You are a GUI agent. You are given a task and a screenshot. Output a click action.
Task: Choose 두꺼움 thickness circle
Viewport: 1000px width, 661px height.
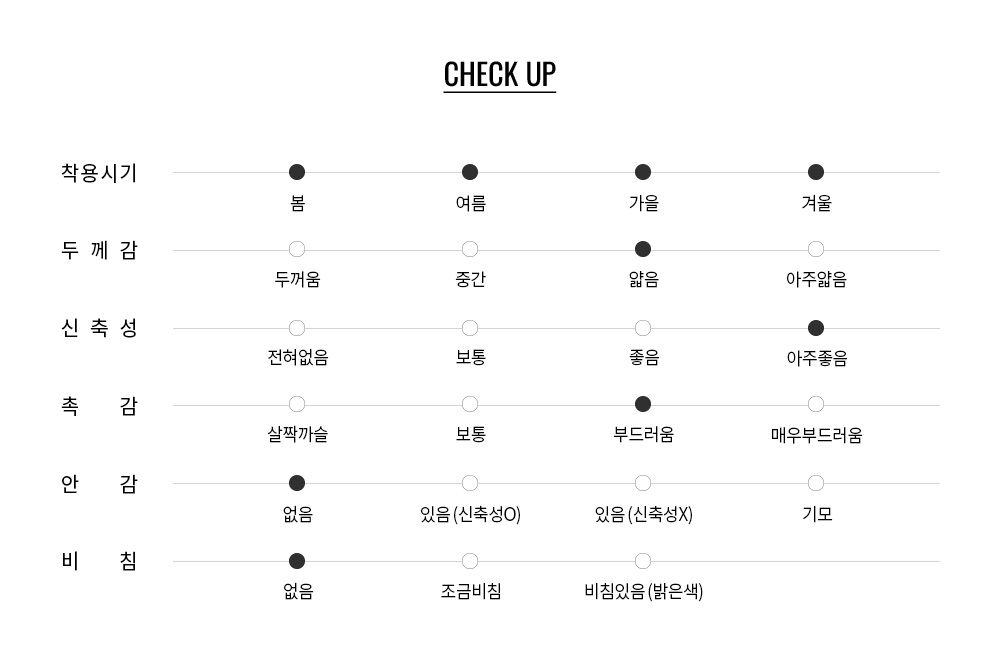297,249
